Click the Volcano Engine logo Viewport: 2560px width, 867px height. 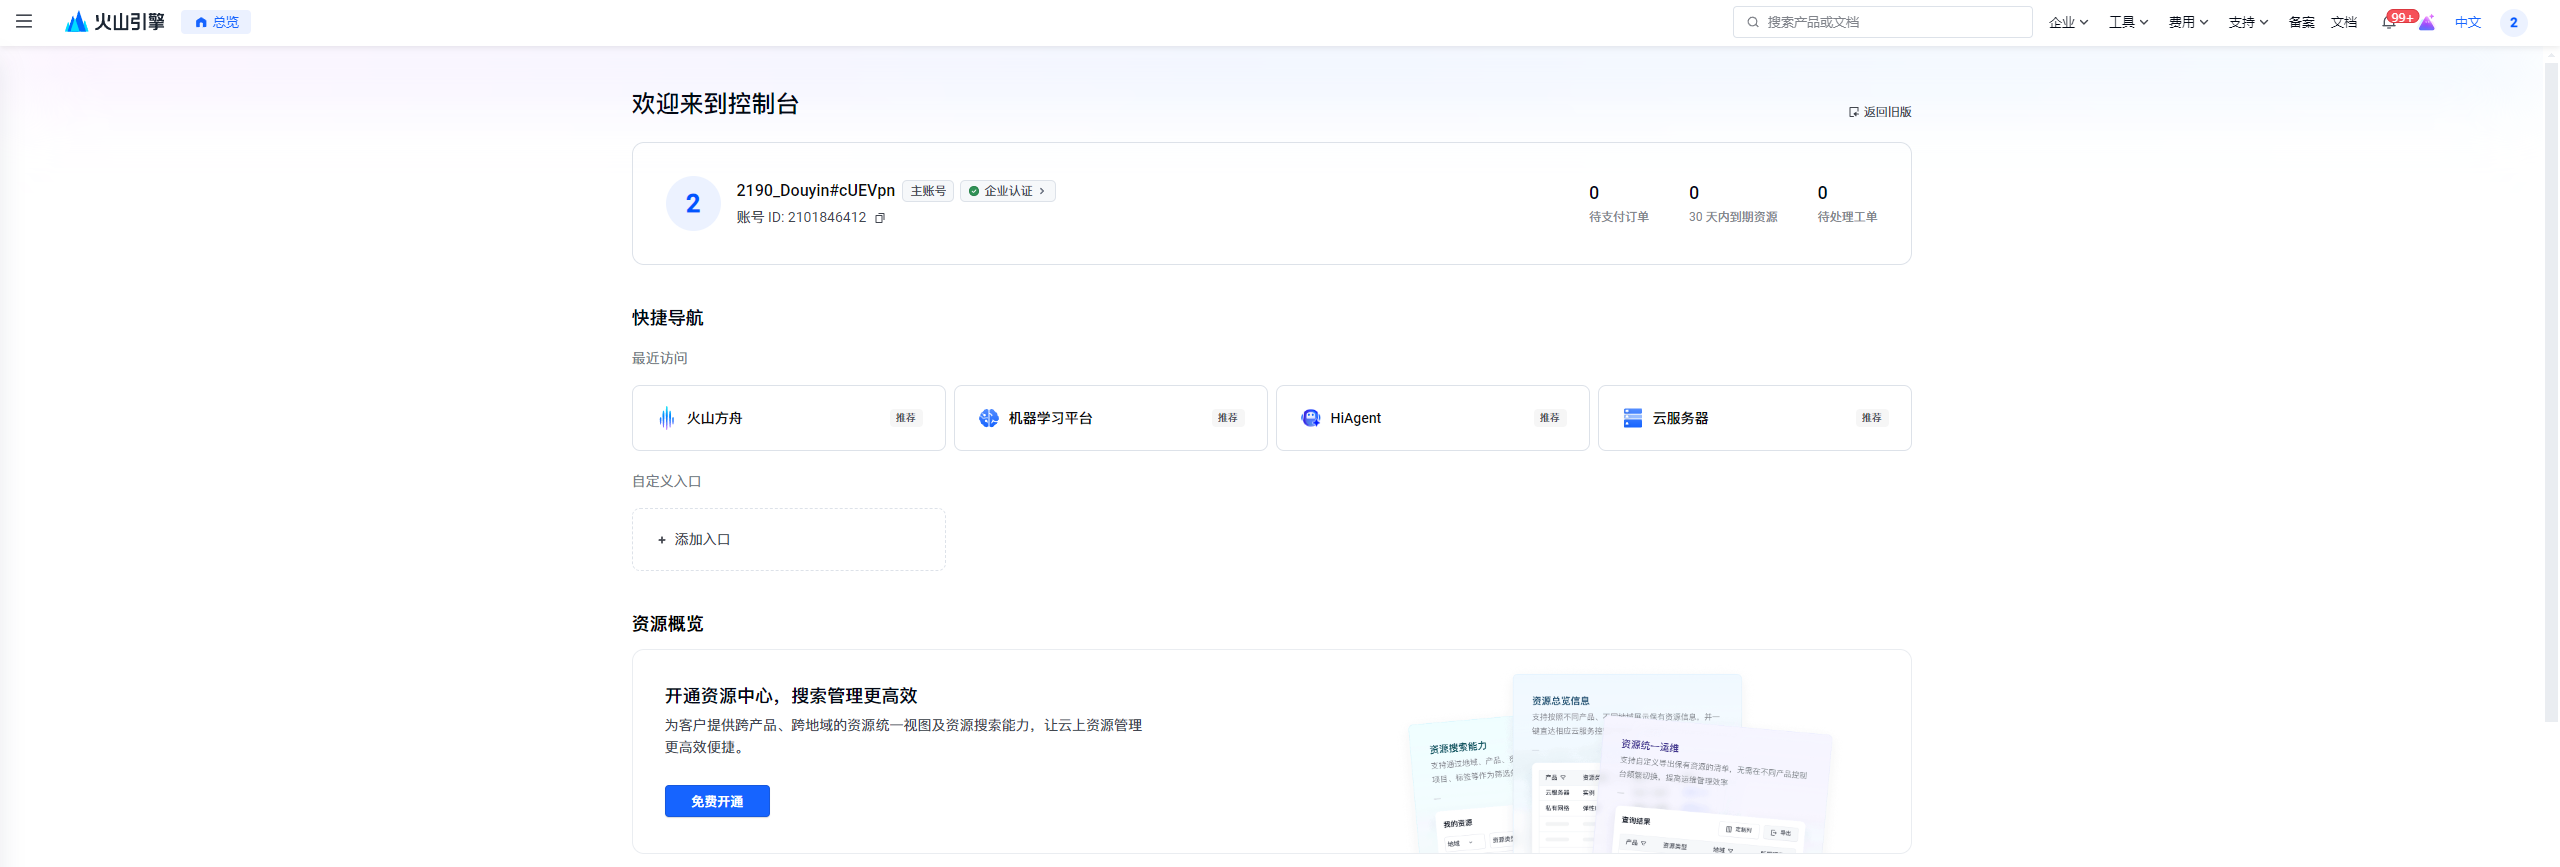[115, 21]
